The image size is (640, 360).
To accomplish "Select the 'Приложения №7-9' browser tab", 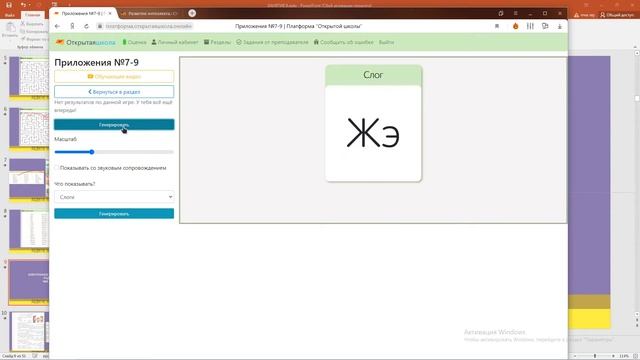I will click(84, 13).
